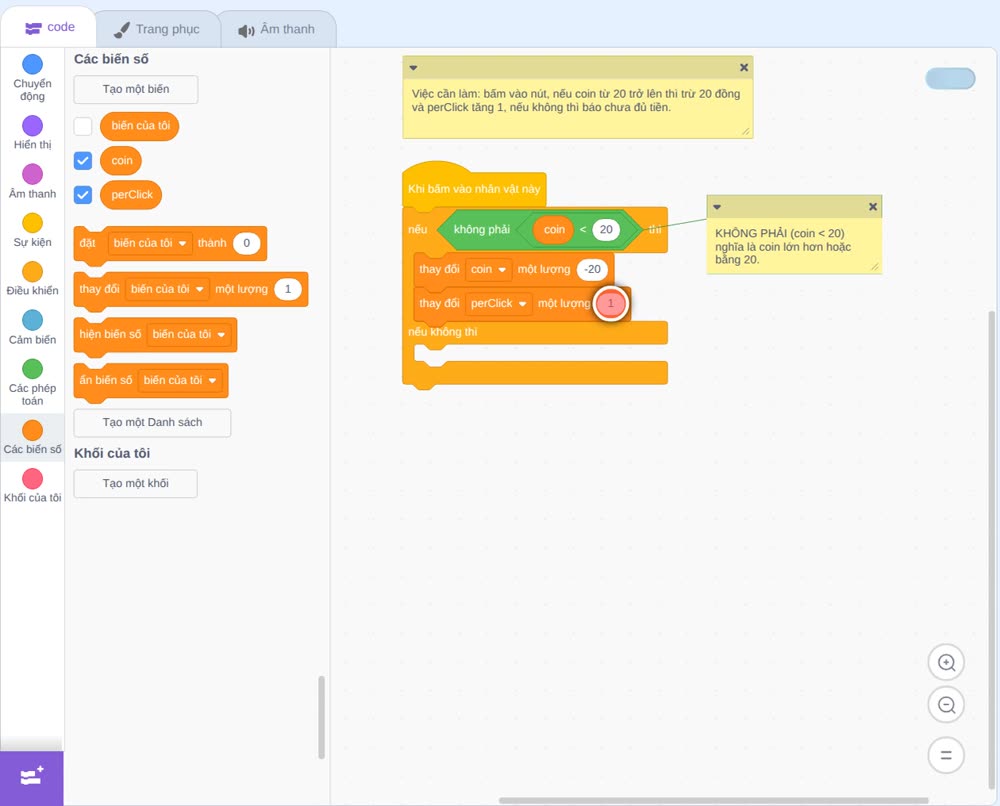
Task: Click the coin variable reporter in palette
Action: pyautogui.click(x=121, y=161)
